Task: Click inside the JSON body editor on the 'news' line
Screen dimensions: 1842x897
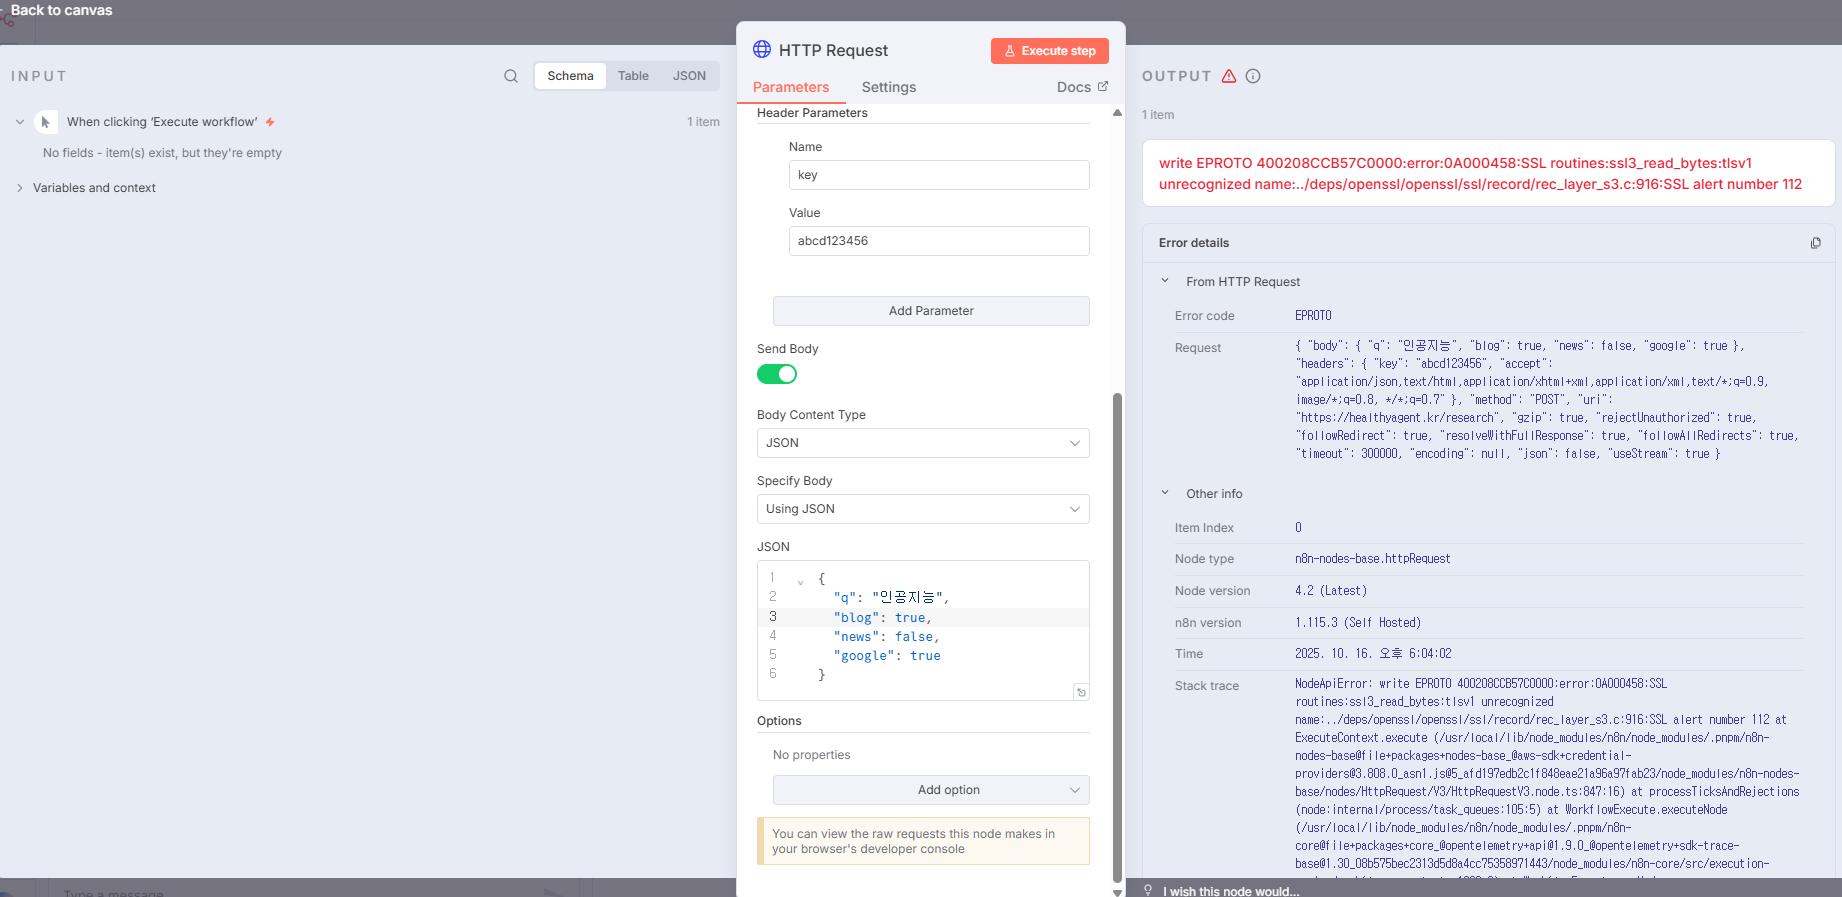Action: (x=887, y=637)
